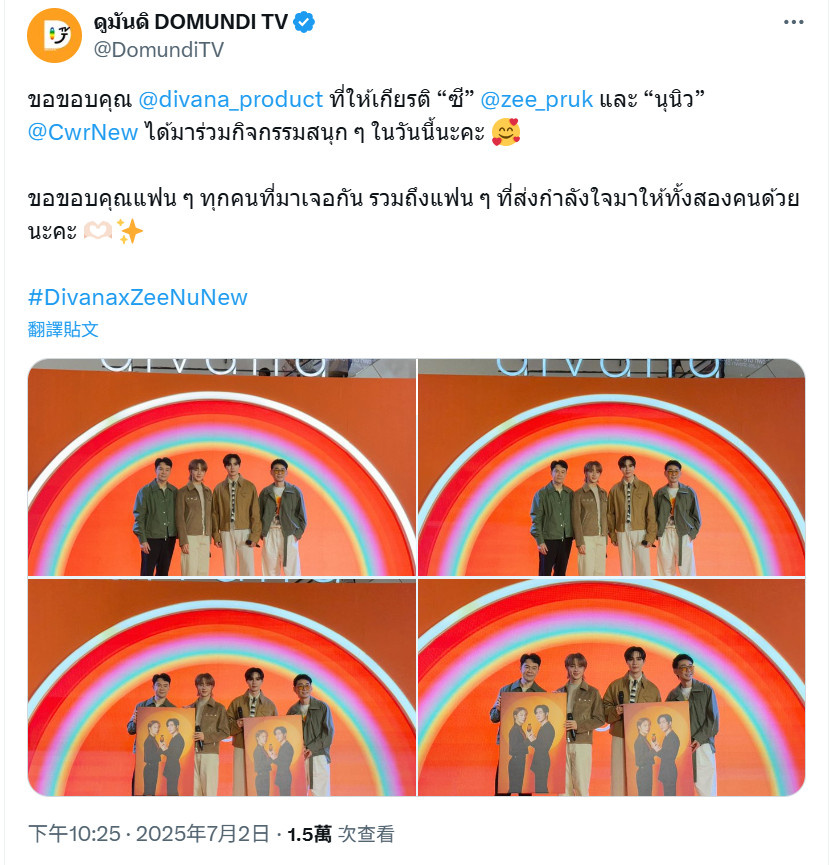Image resolution: width=830 pixels, height=865 pixels.
Task: Click the 1.5萬 view count
Action: (309, 834)
